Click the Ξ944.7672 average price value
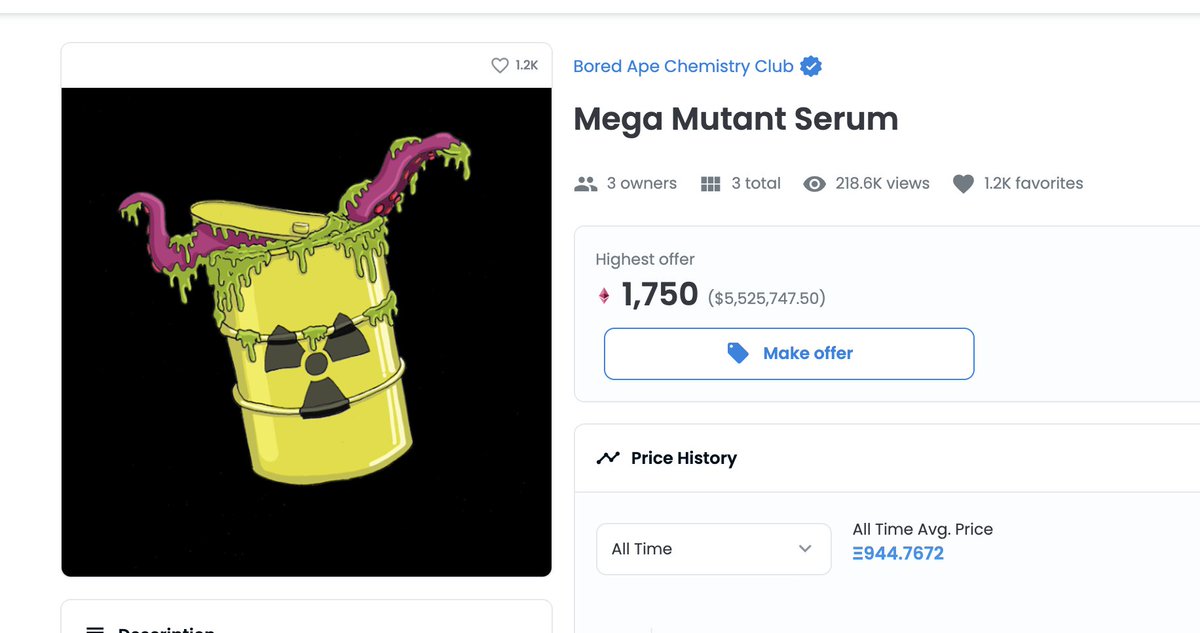This screenshot has height=633, width=1200. [x=898, y=553]
